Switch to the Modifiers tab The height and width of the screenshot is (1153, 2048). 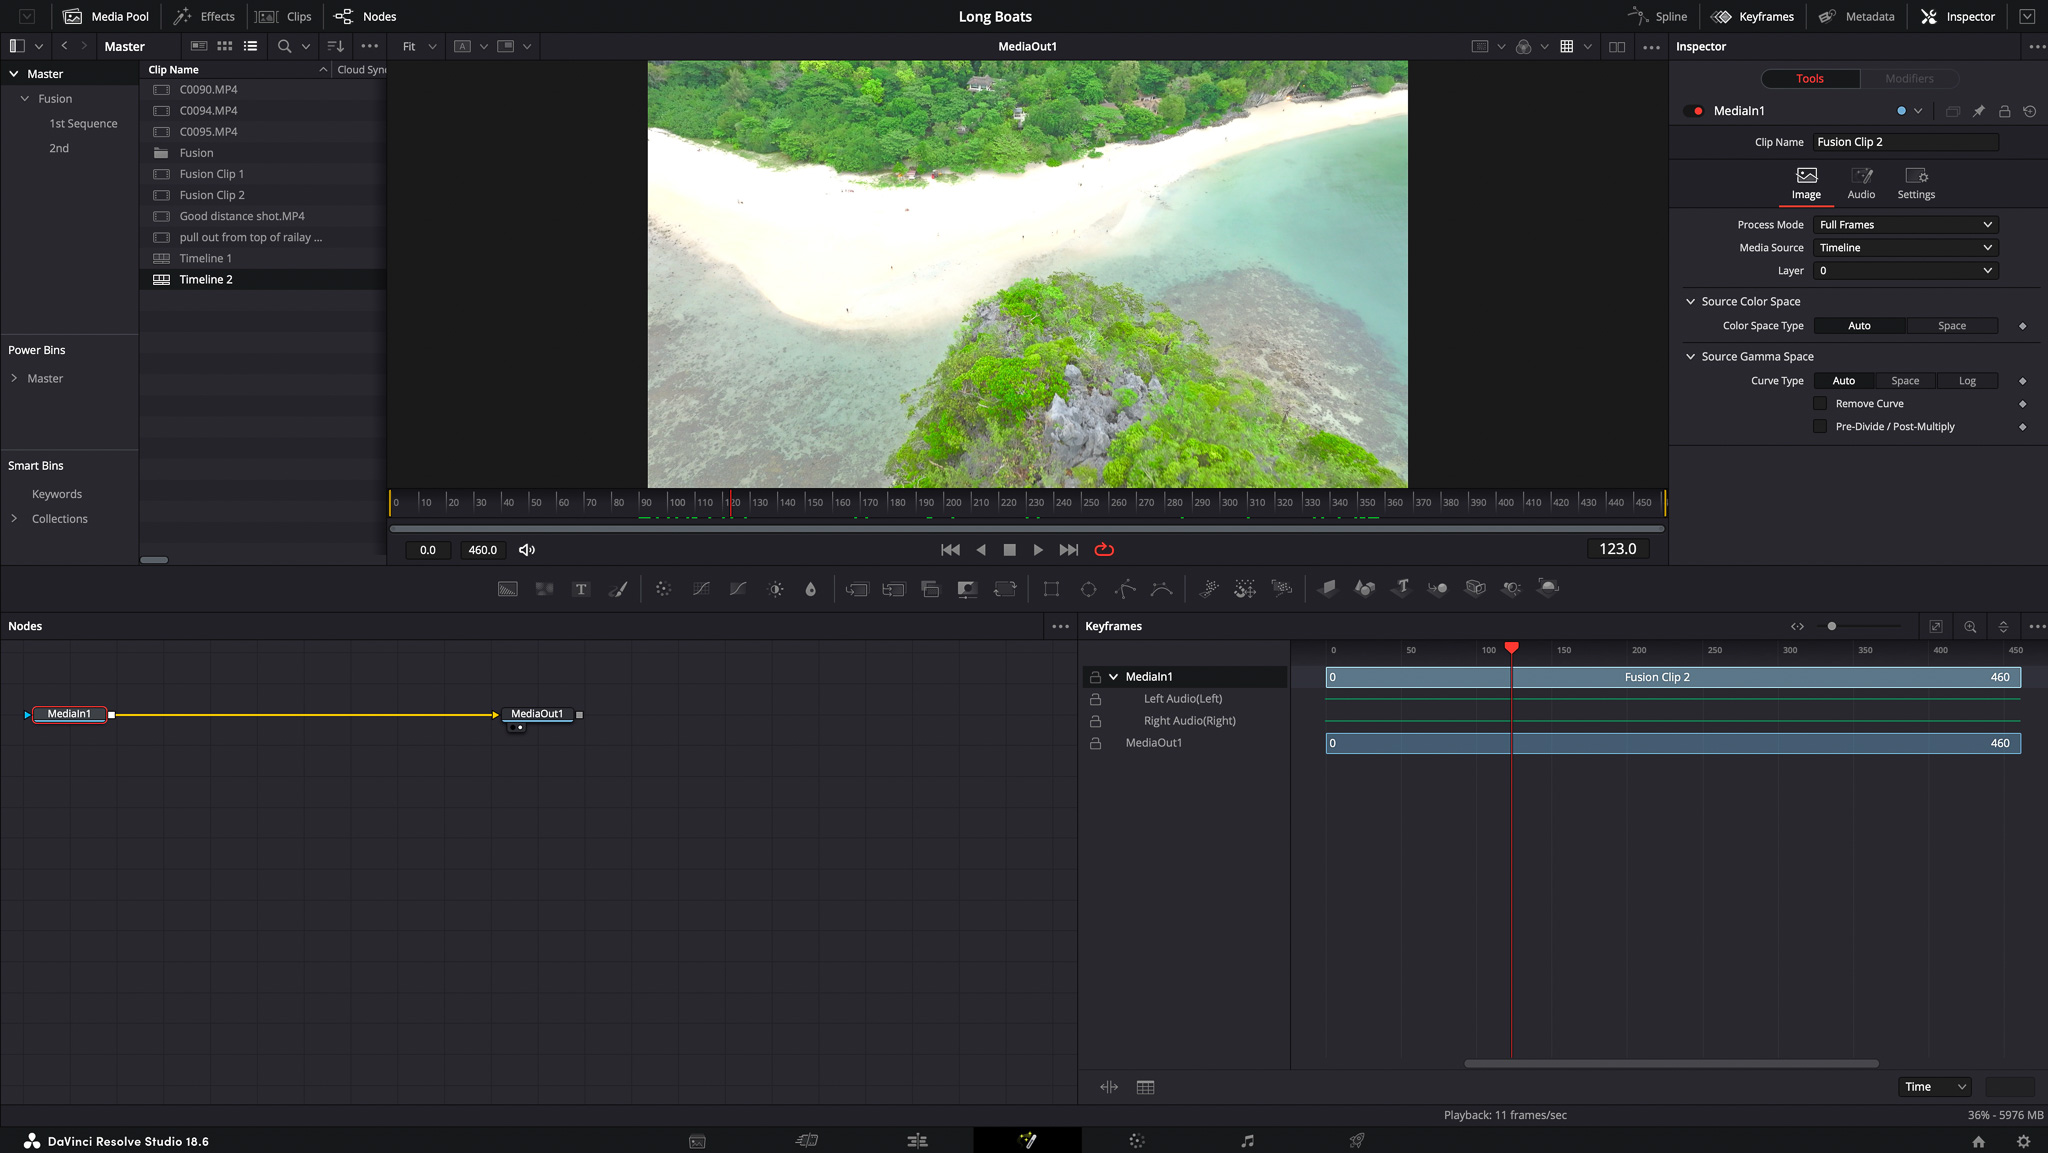coord(1909,79)
